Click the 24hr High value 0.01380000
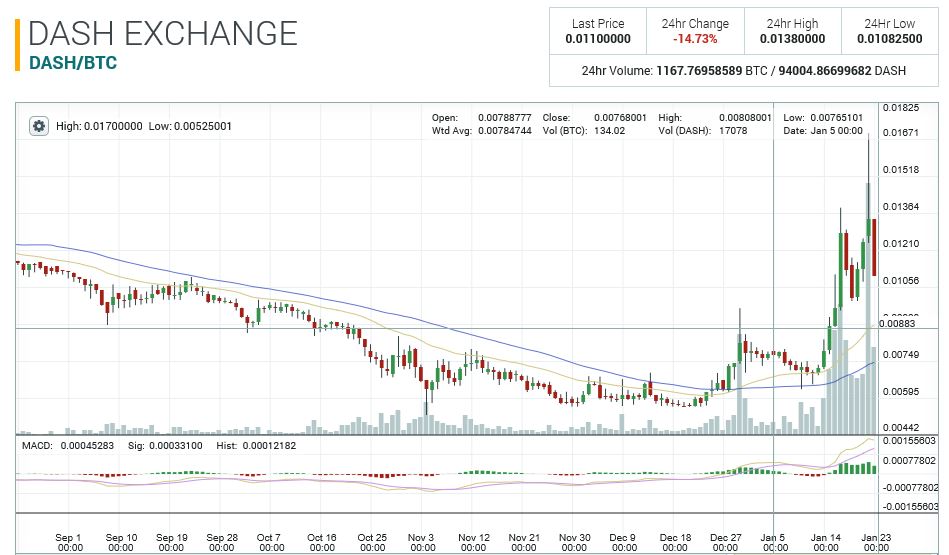This screenshot has width=949, height=555. click(x=792, y=39)
